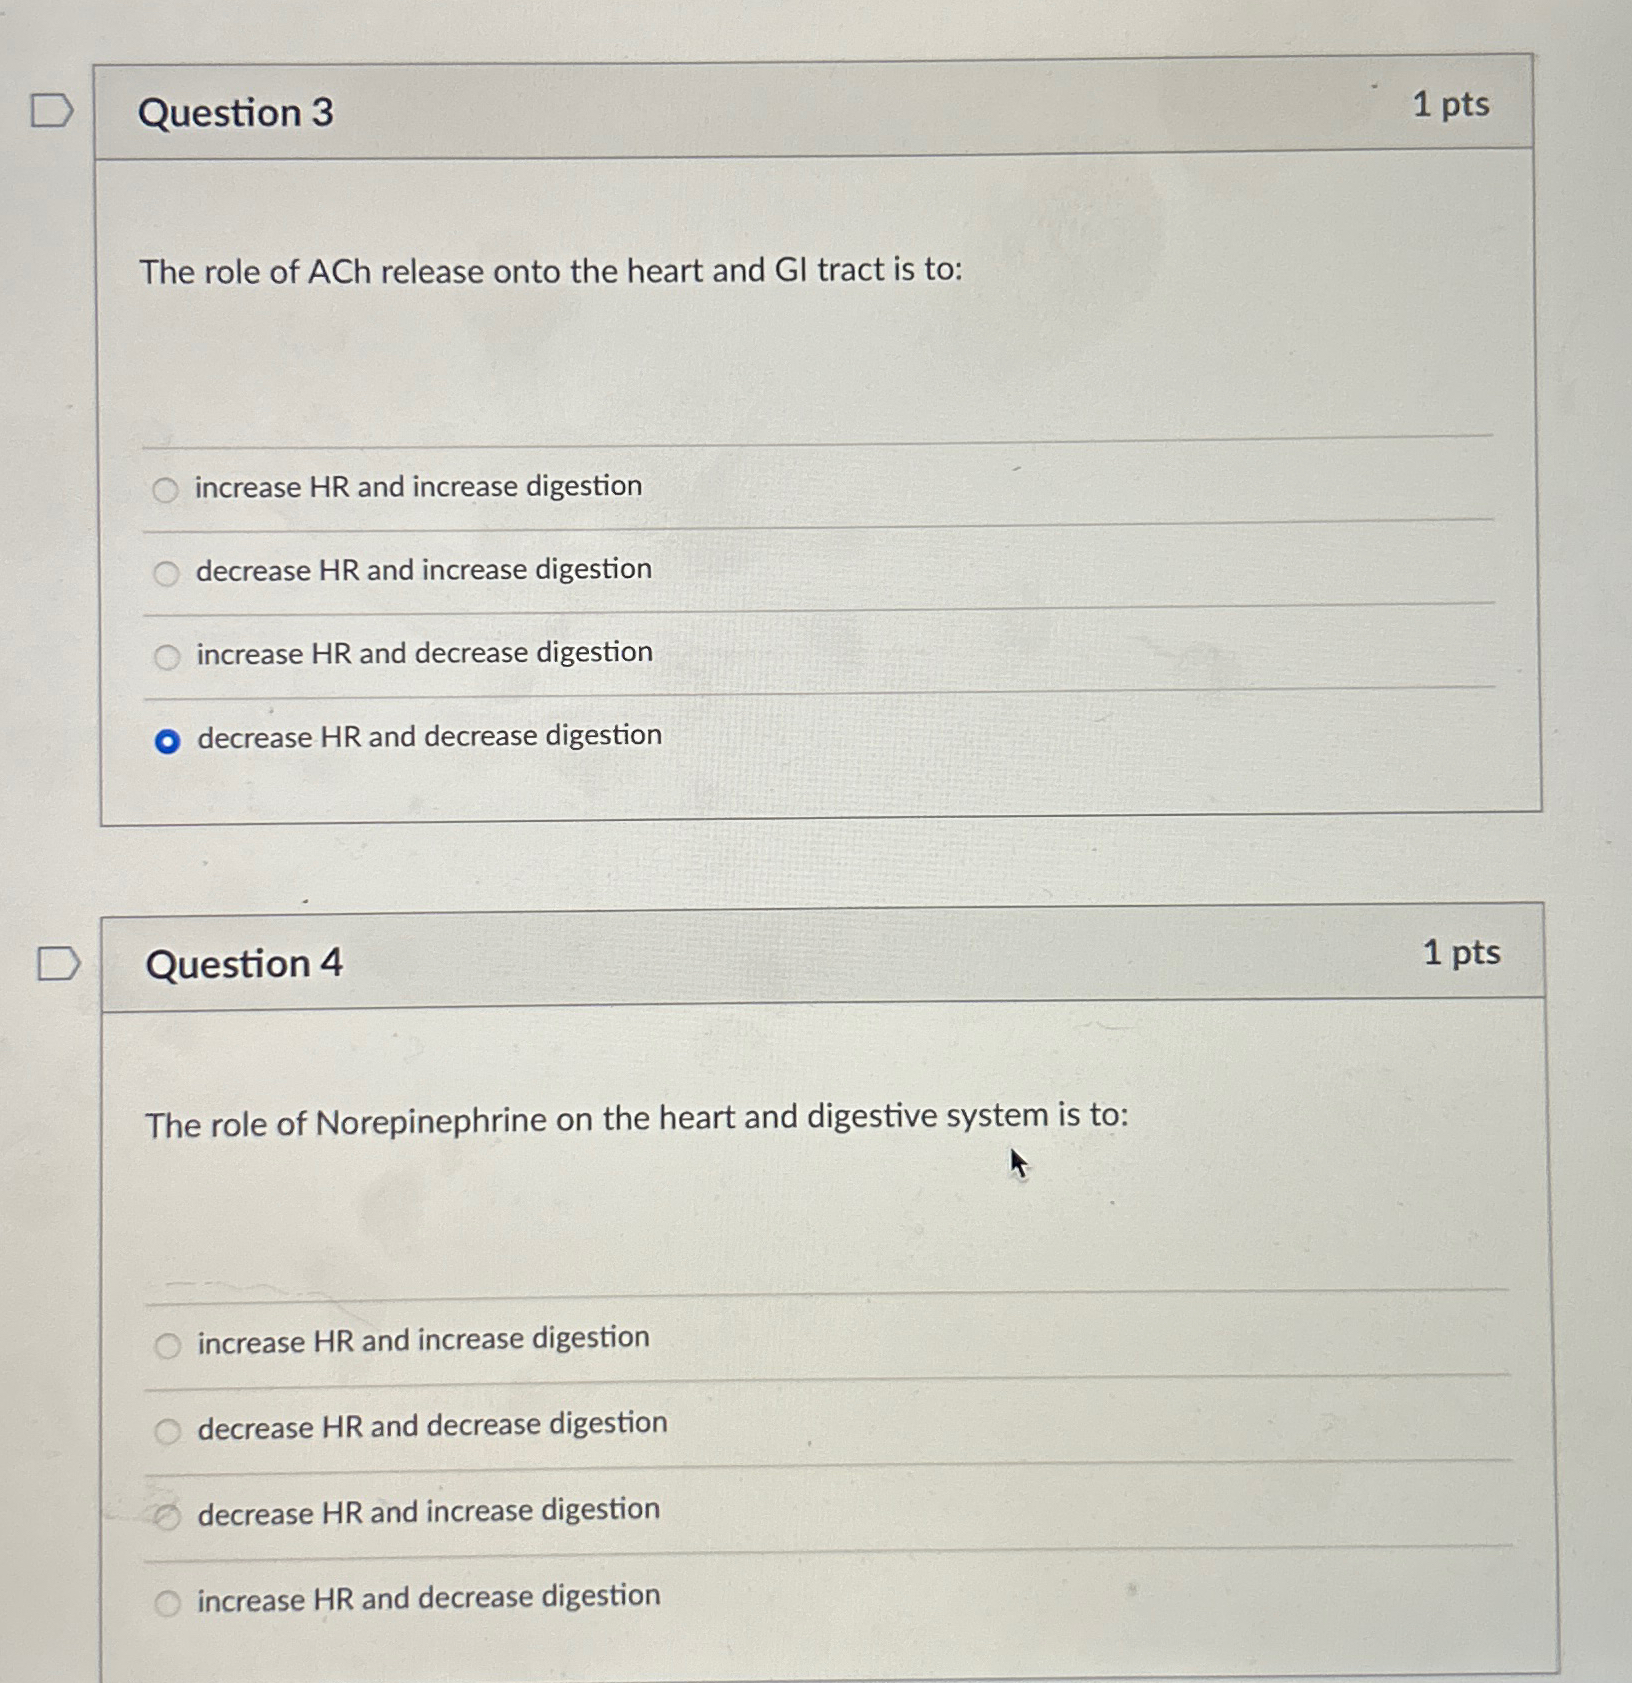Click the '1 pts' label on Question 3
Viewport: 1632px width, 1683px height.
click(1454, 105)
